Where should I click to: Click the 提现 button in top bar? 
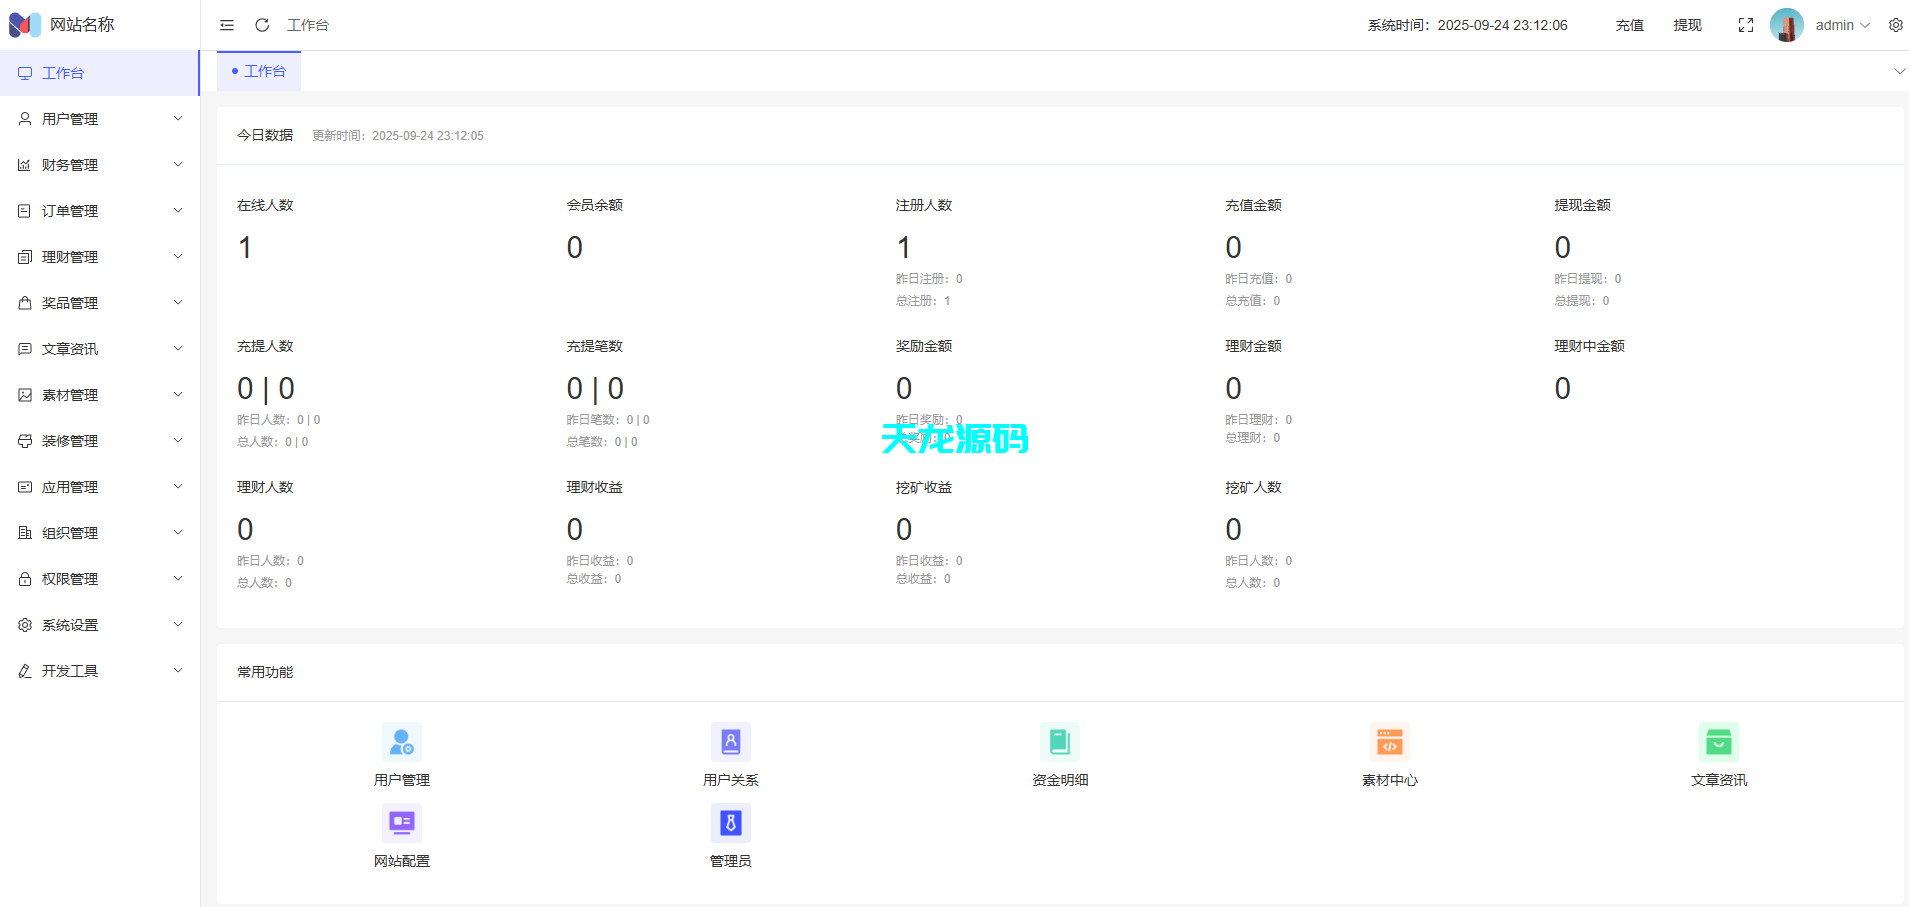coord(1687,24)
